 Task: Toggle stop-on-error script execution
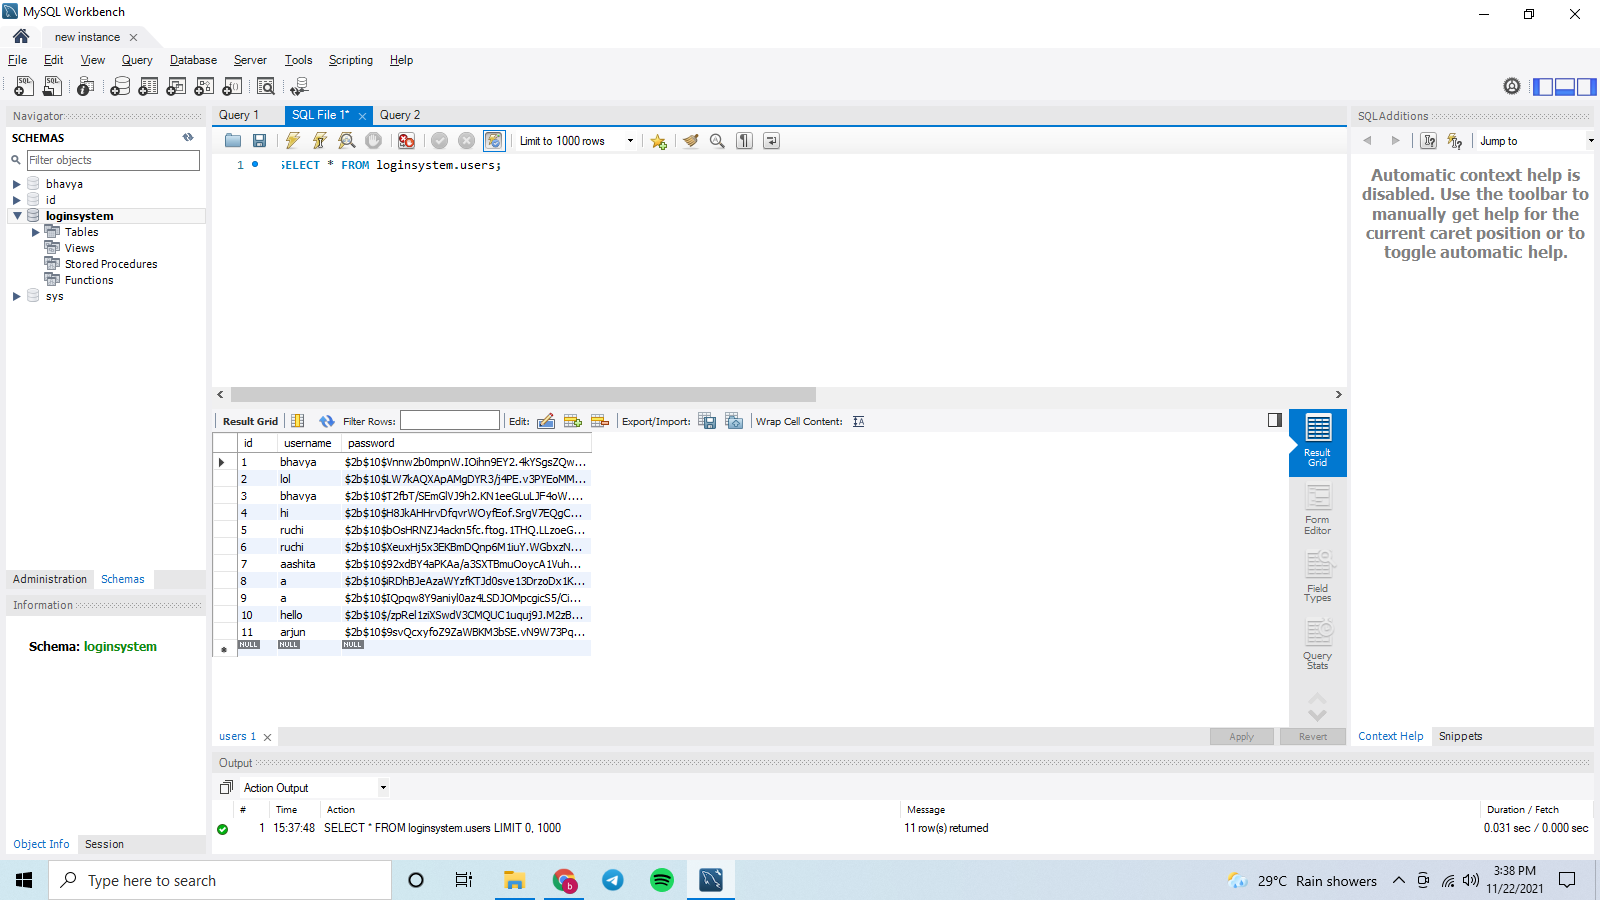406,141
